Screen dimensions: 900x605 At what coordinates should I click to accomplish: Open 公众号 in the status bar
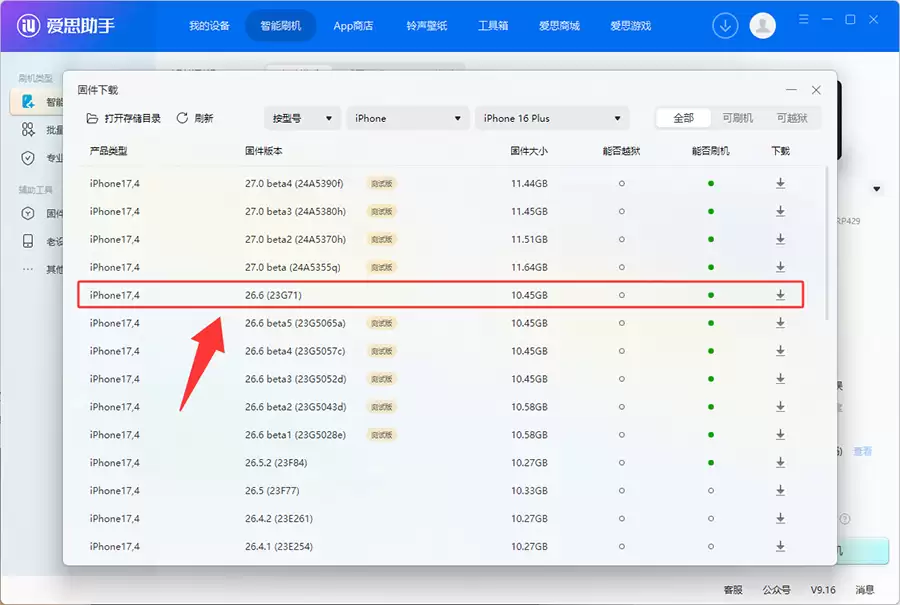click(776, 590)
